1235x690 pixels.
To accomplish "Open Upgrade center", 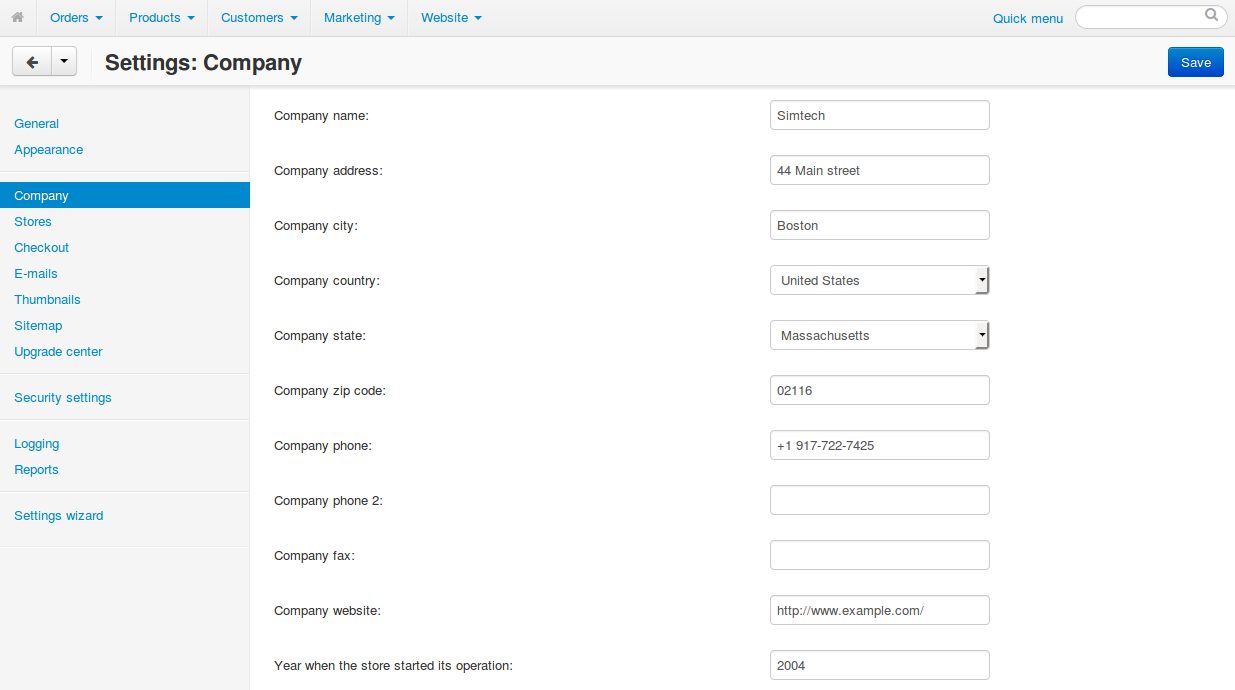I will 58,352.
